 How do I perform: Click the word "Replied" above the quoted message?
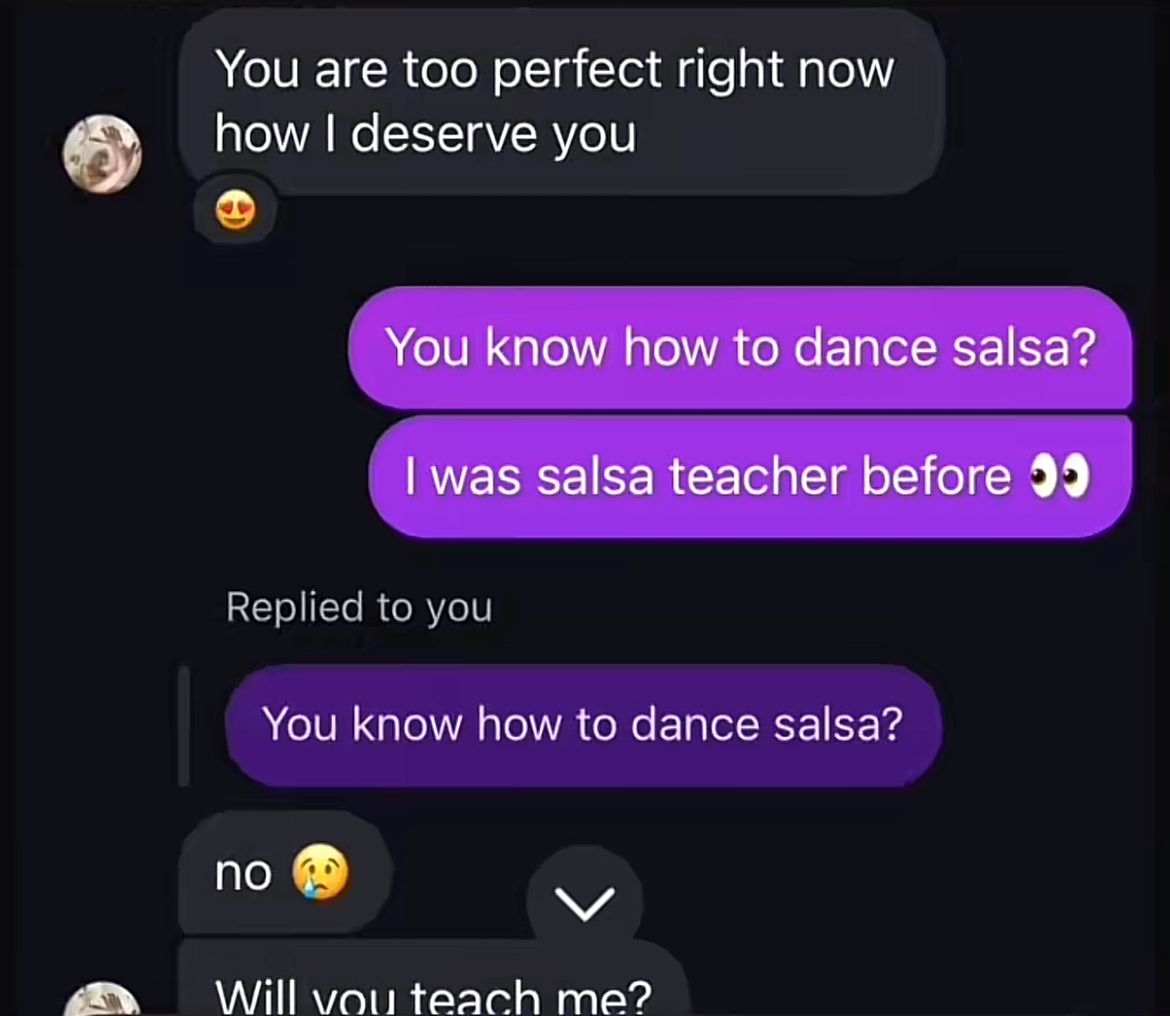coord(294,607)
